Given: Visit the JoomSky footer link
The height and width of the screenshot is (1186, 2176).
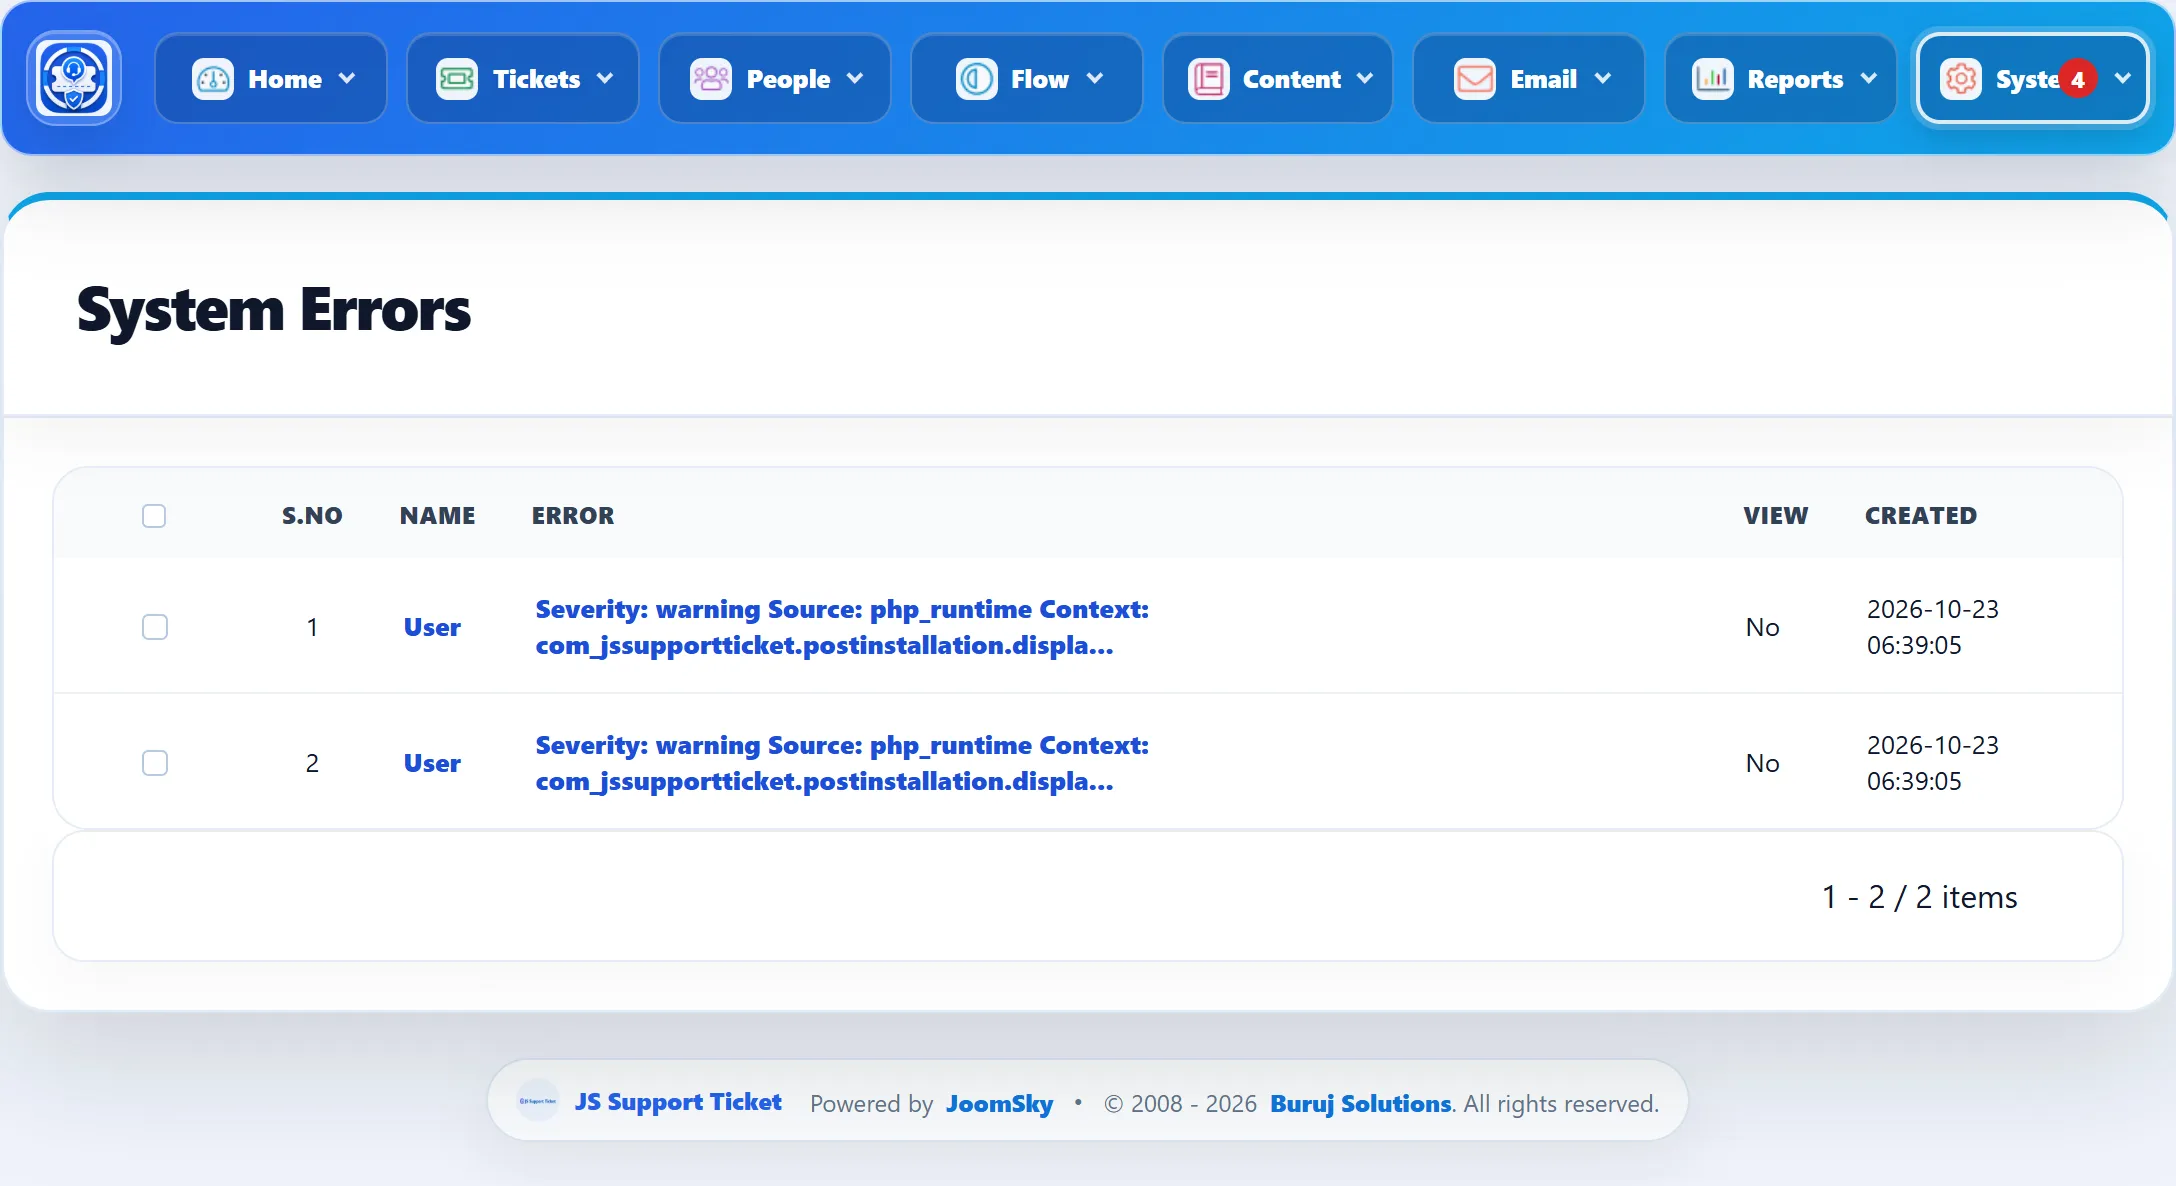Looking at the screenshot, I should pos(999,1103).
